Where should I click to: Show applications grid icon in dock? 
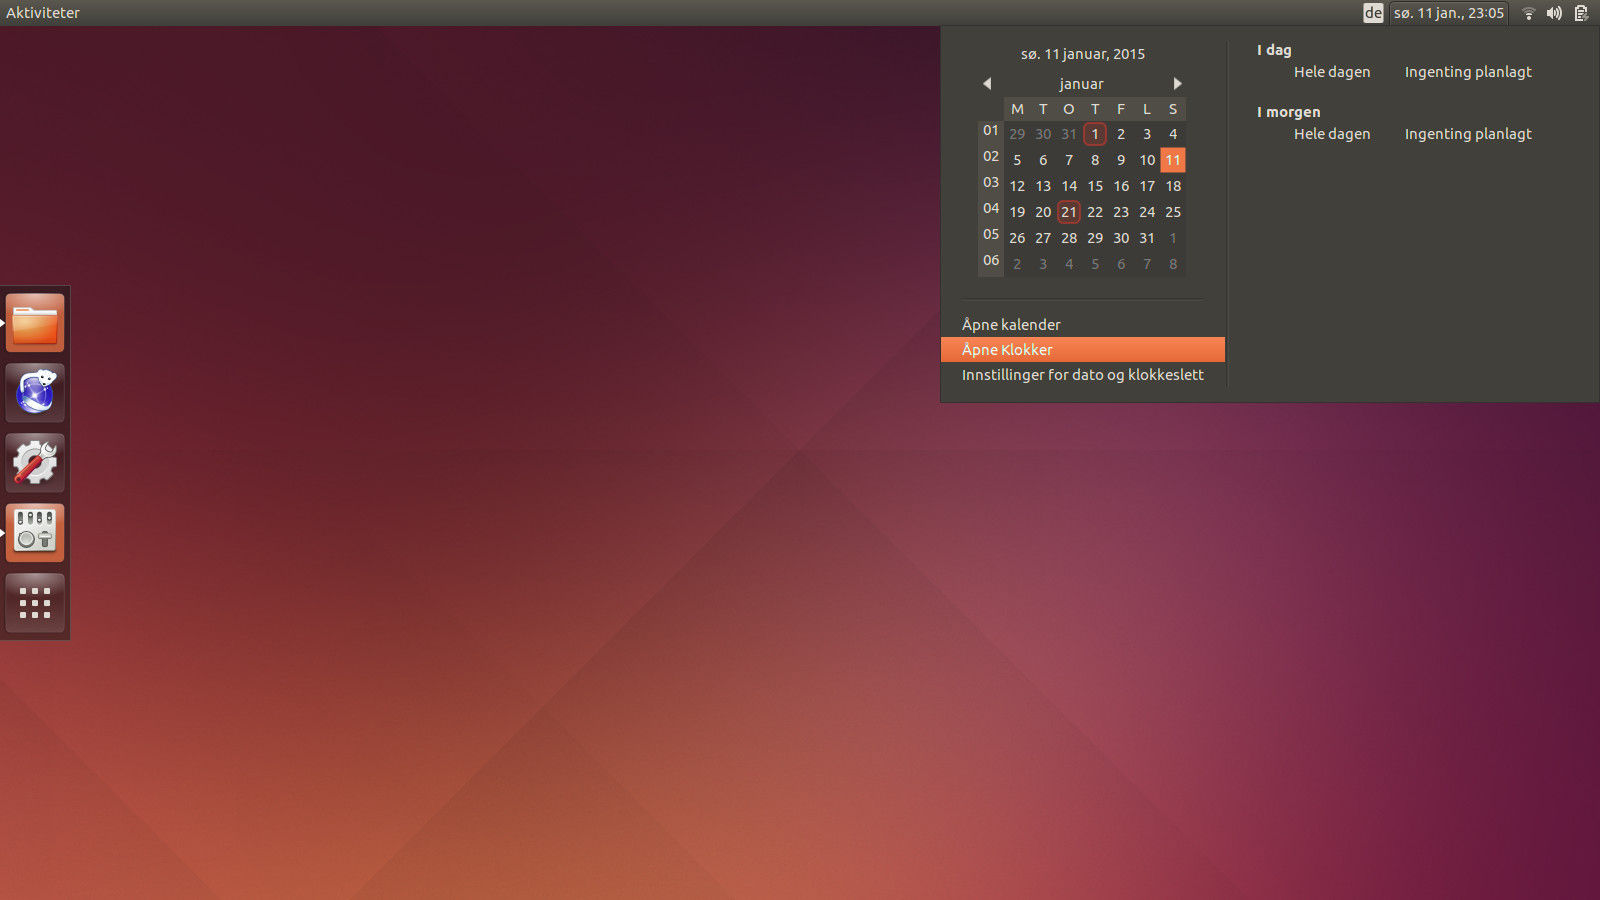(35, 603)
